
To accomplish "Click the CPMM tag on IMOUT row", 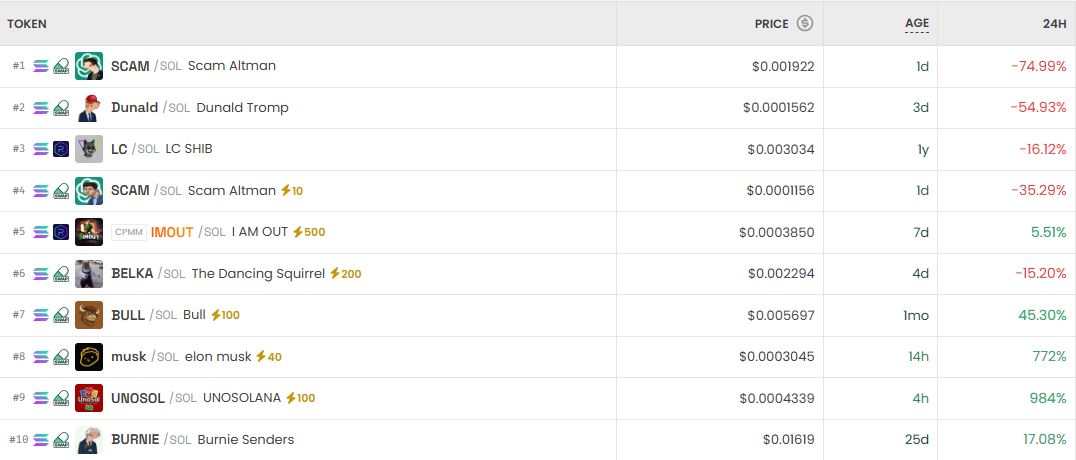I will pos(129,232).
